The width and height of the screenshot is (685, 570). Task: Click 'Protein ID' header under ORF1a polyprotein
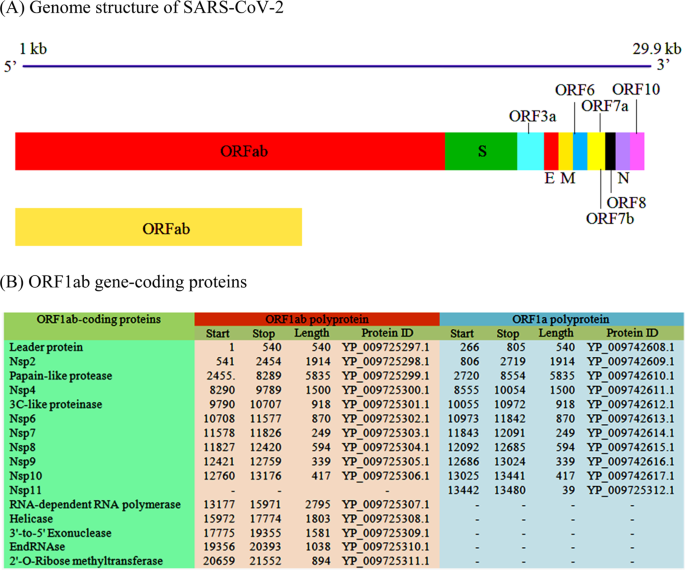tap(632, 333)
